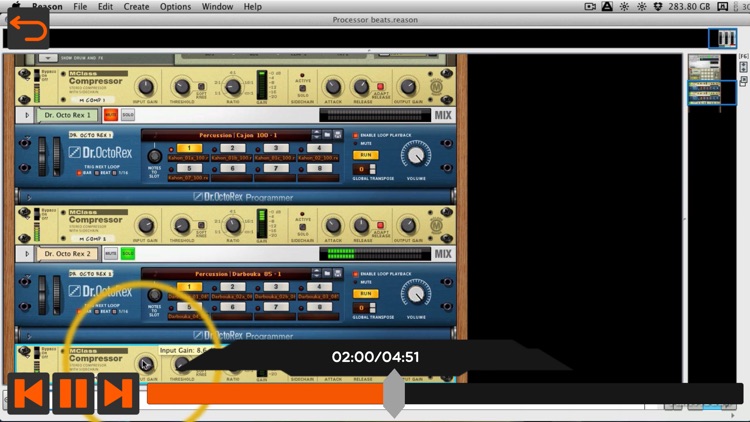Adjust Attack knob on compressor above Dr. Octo Rex 1
750x422 pixels.
[x=333, y=87]
